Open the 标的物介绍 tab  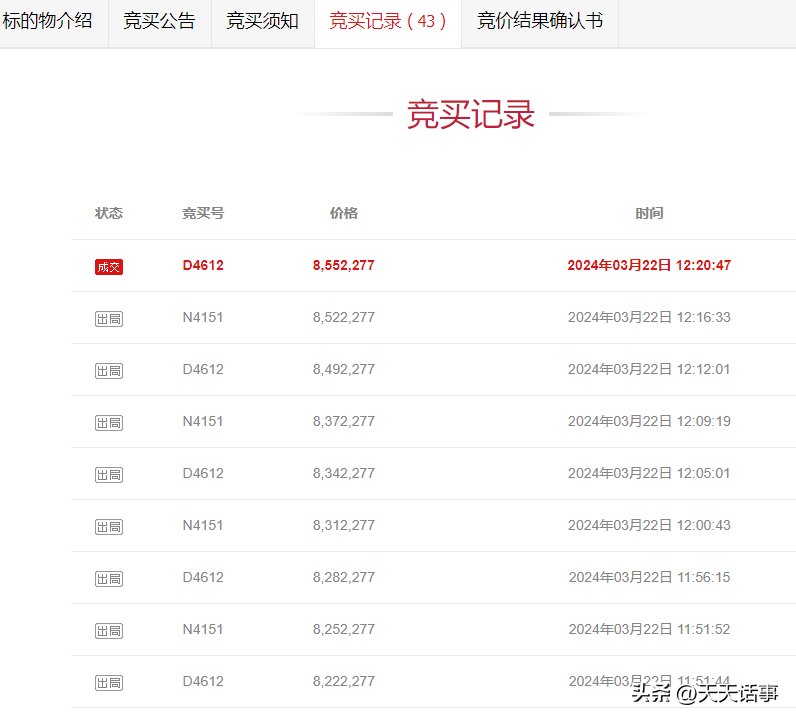48,21
